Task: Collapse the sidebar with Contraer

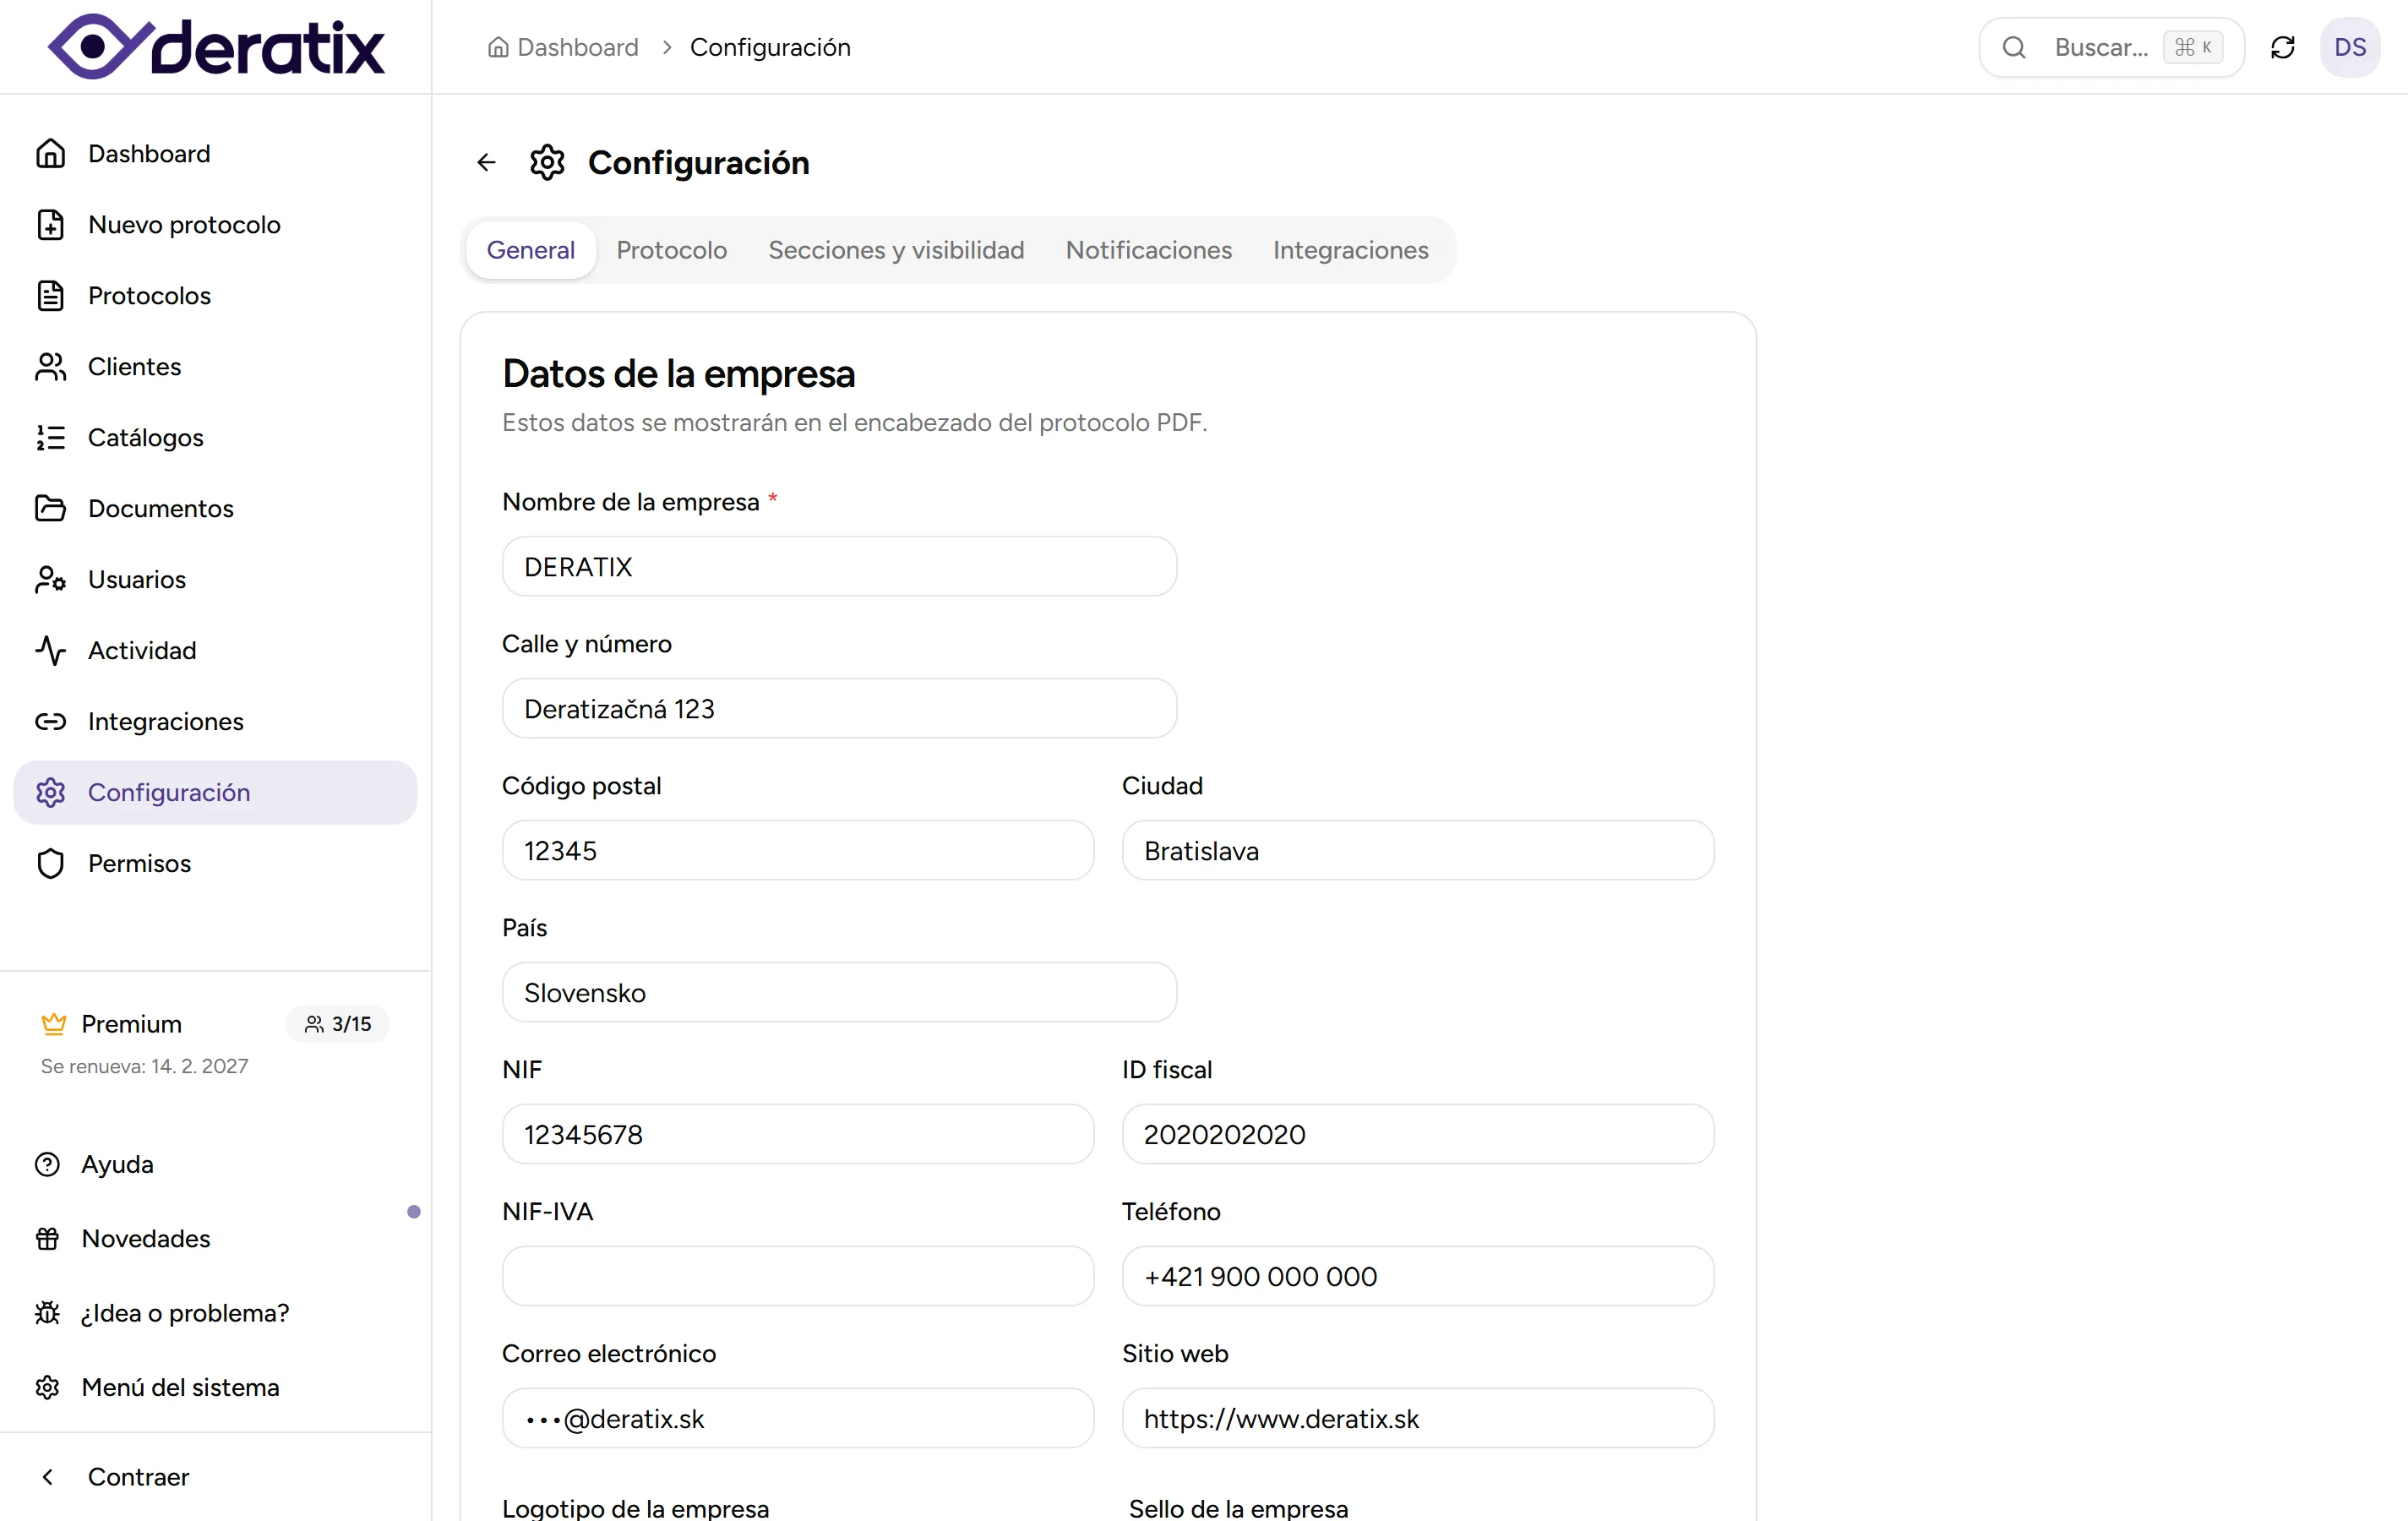Action: point(138,1477)
